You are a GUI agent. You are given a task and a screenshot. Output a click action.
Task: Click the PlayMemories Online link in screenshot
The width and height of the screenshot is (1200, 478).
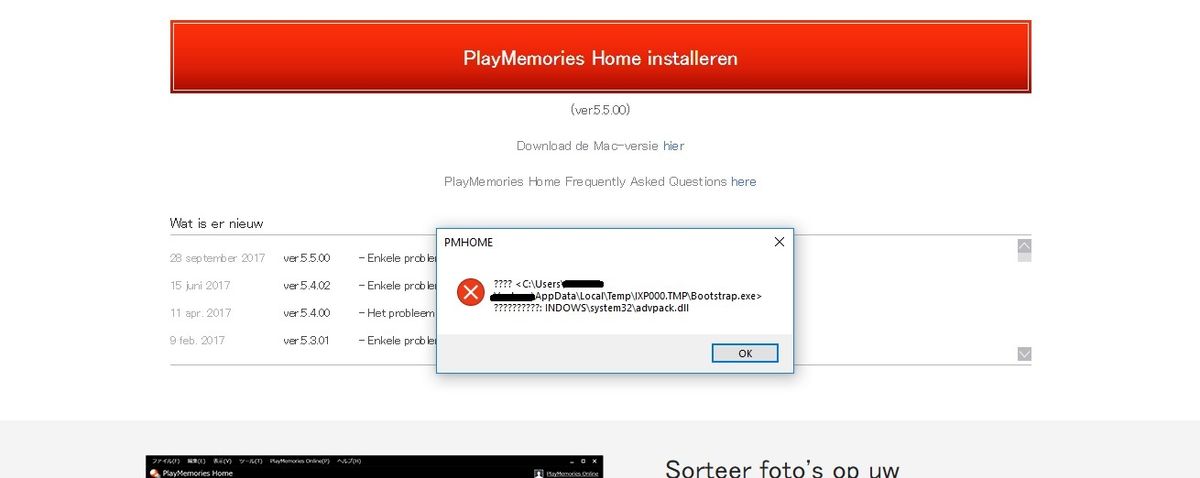573,473
